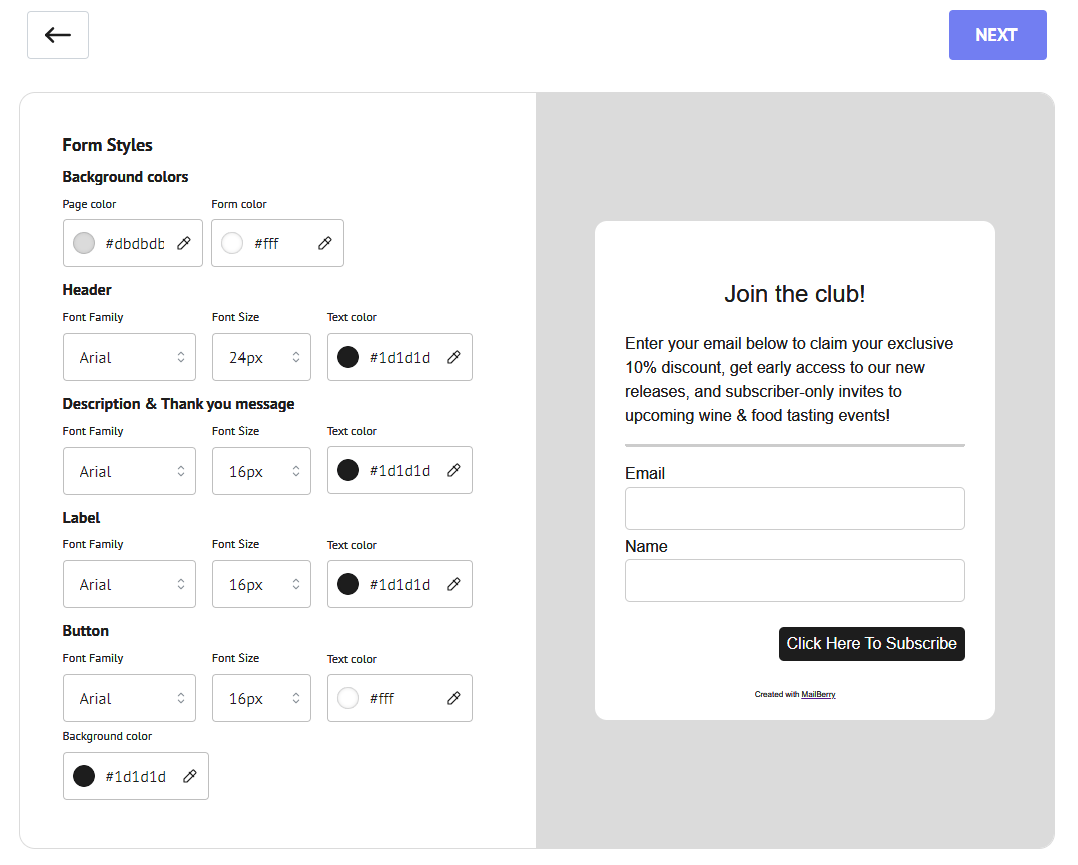Click the Click Here To Subscribe button
This screenshot has width=1078, height=865.
coord(871,644)
